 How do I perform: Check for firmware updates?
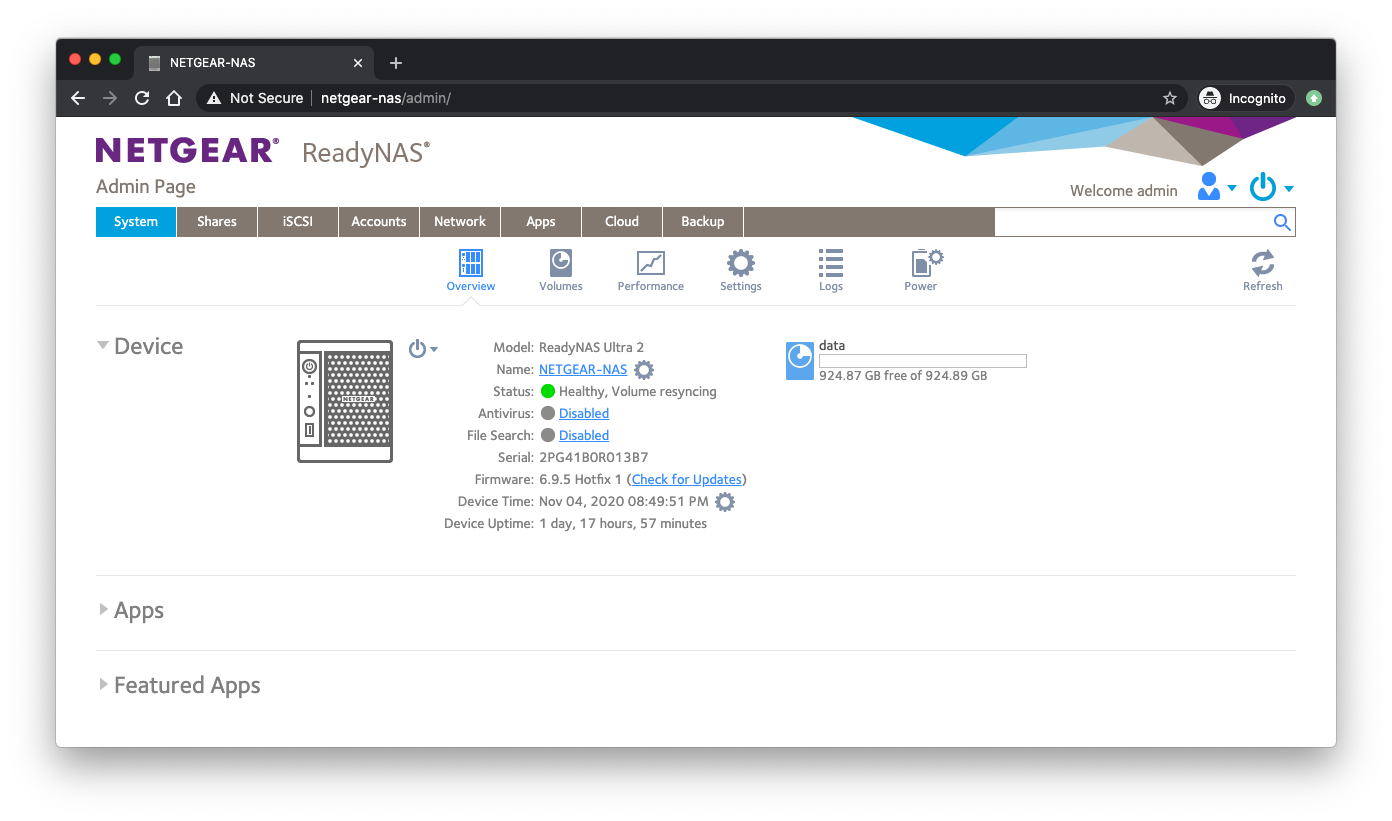686,479
